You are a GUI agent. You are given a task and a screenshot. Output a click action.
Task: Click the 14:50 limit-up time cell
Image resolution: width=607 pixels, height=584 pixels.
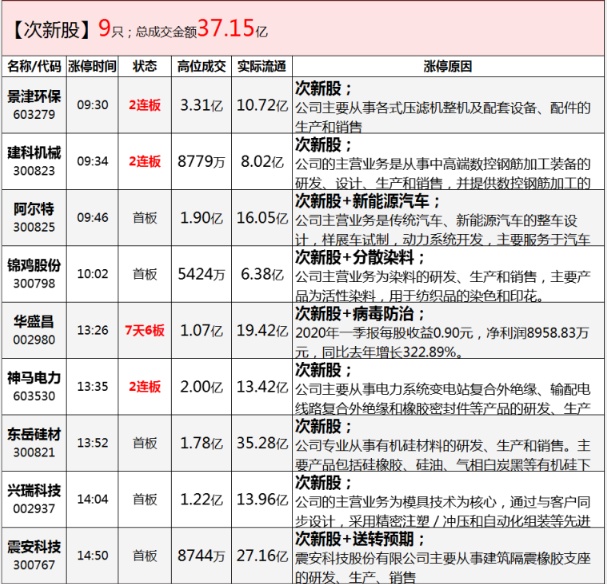click(x=93, y=555)
